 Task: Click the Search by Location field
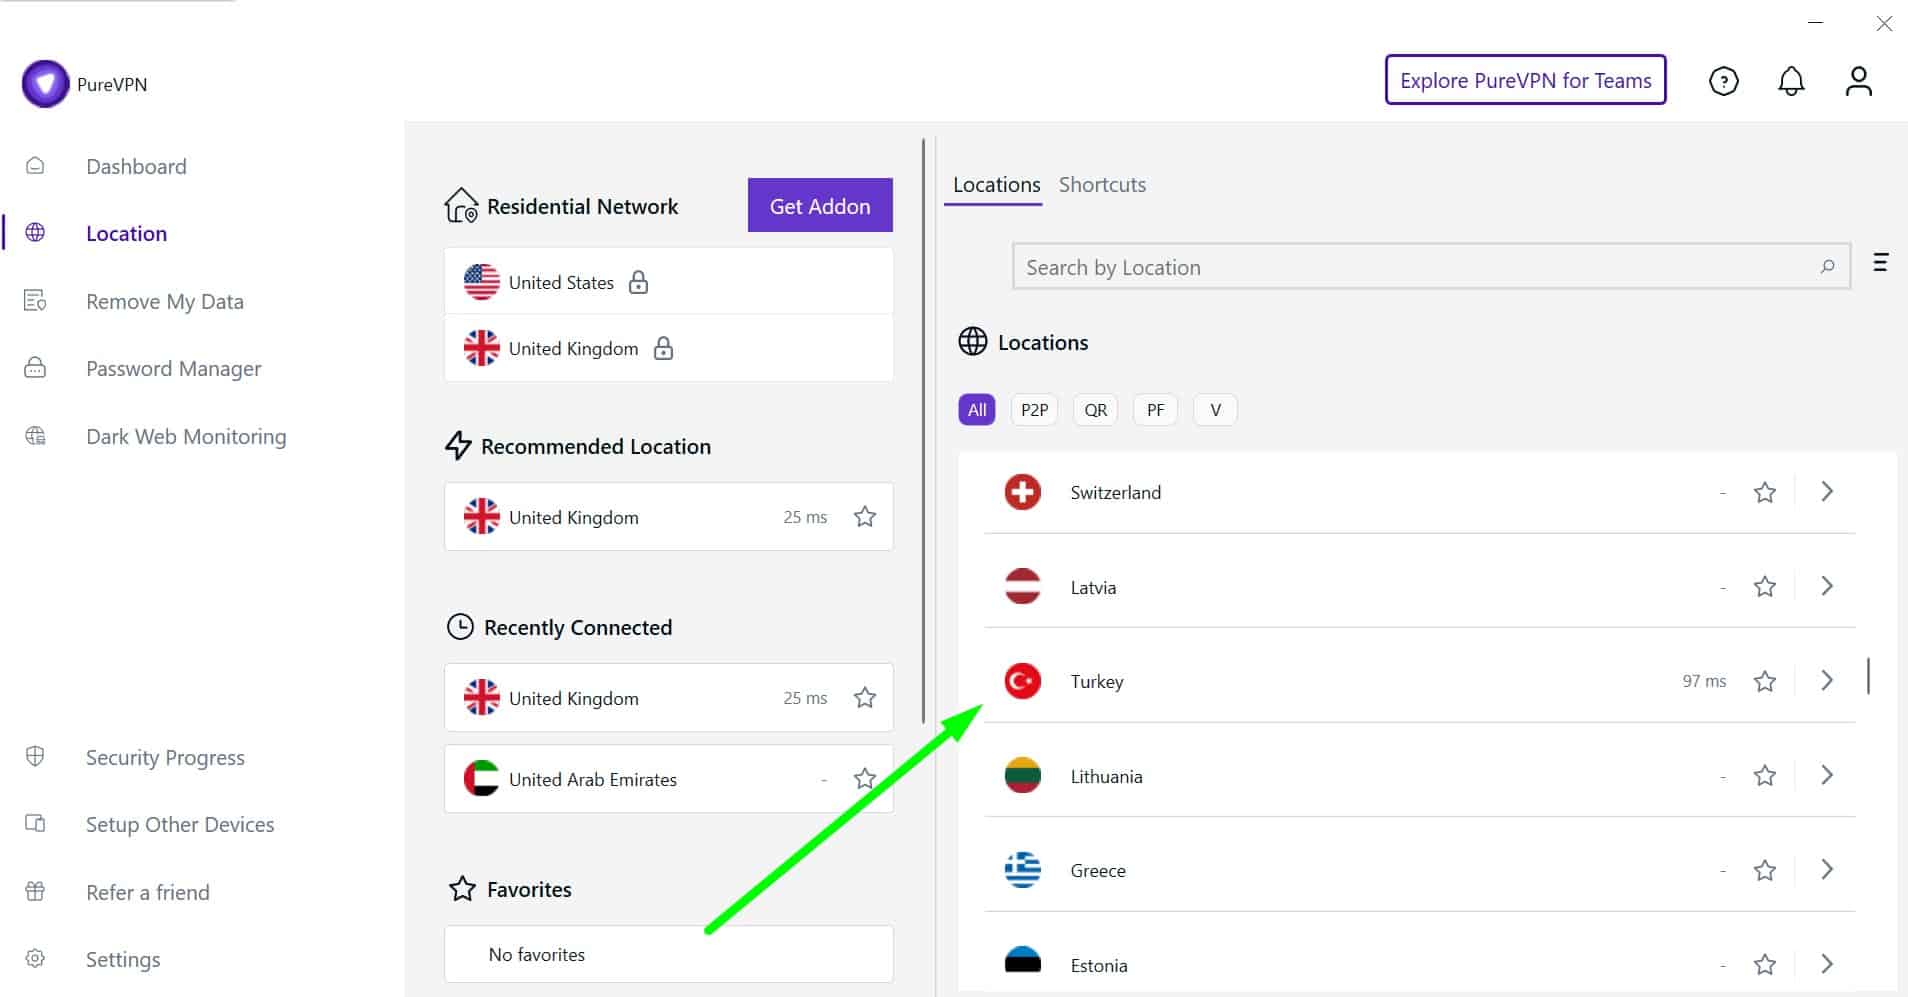(x=1431, y=267)
